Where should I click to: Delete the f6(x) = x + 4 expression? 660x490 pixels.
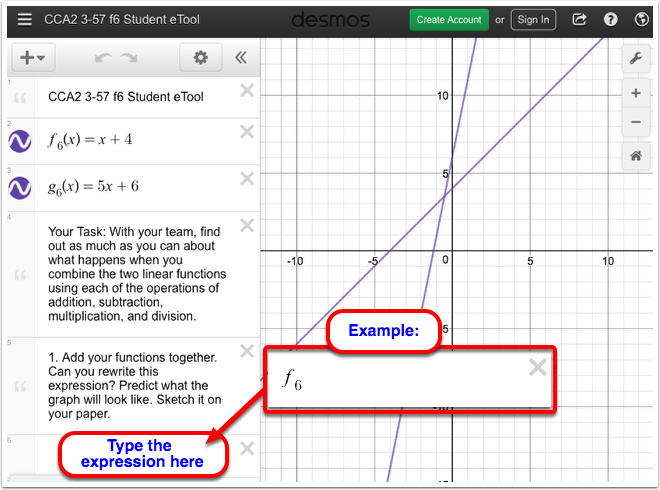[247, 132]
